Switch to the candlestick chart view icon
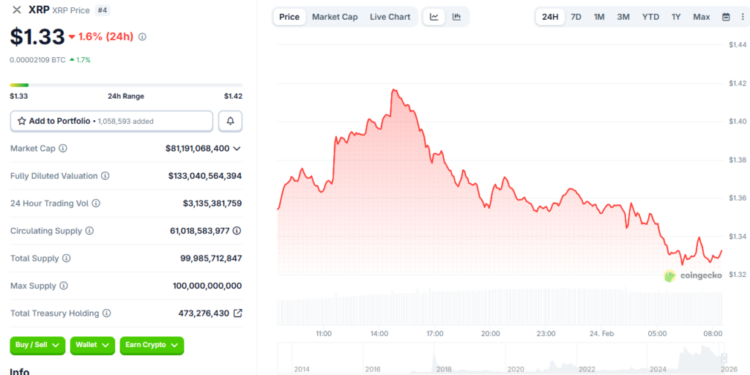The image size is (750, 375). pyautogui.click(x=457, y=17)
